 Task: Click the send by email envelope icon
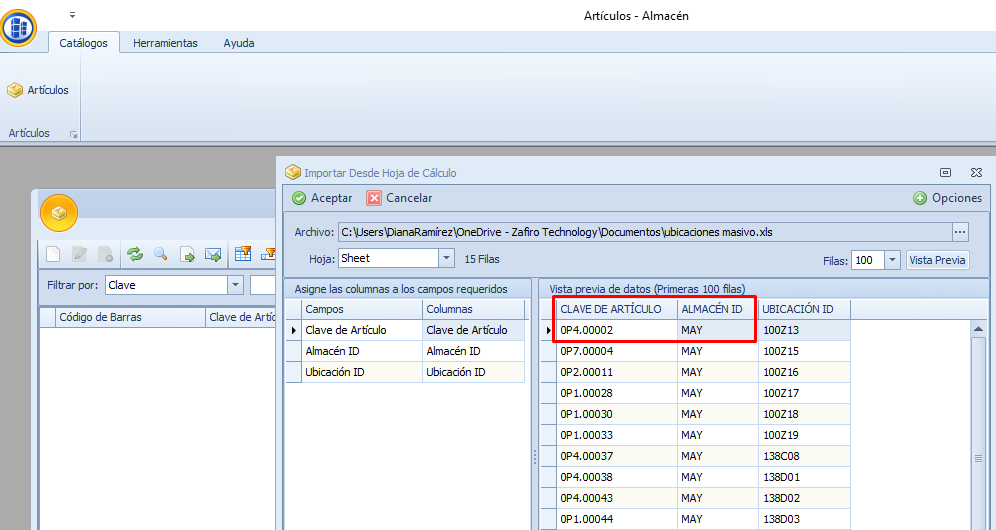213,254
